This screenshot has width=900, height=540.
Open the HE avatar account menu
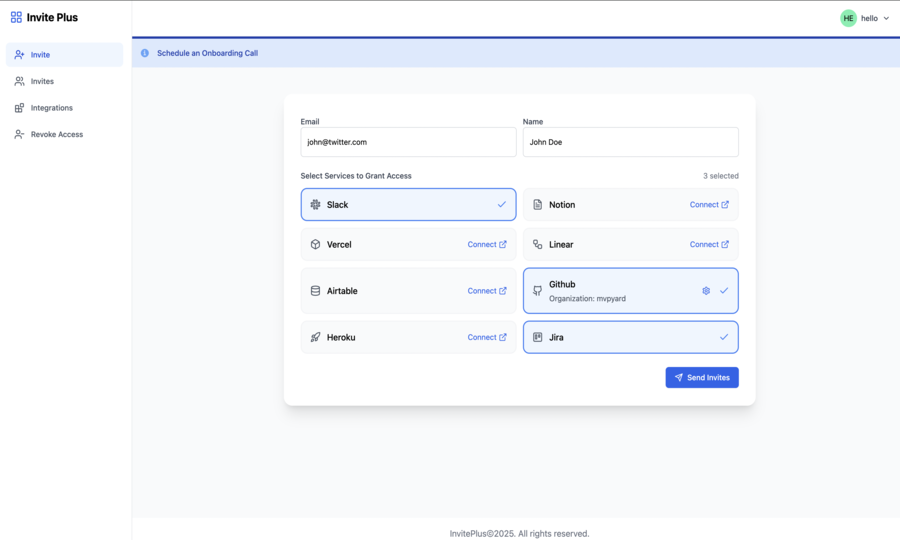pos(848,18)
